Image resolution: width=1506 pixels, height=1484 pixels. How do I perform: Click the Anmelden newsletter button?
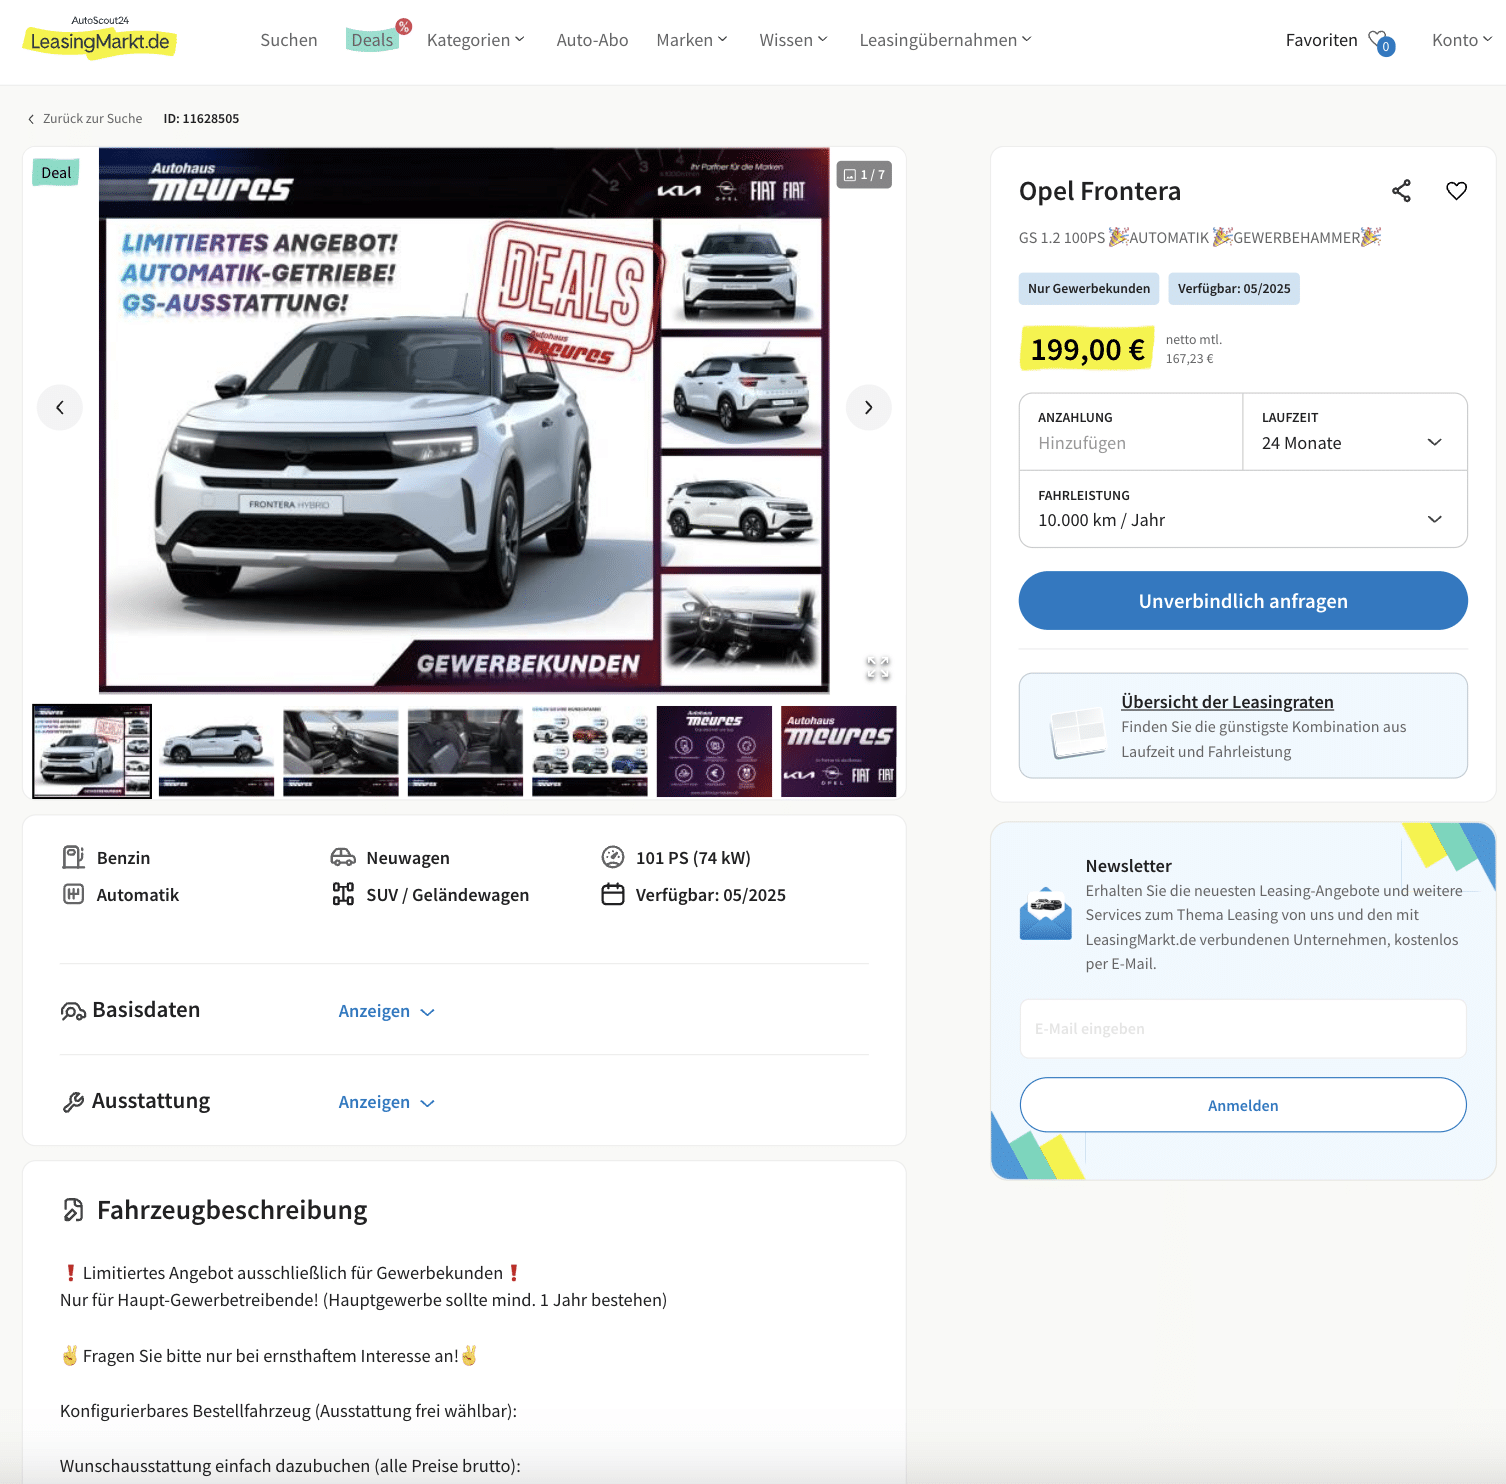(x=1243, y=1105)
